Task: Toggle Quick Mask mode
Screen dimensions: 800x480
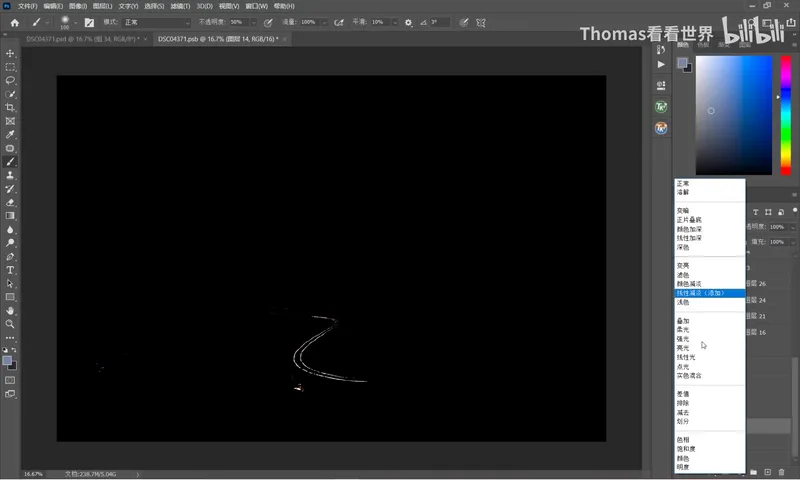Action: [x=10, y=381]
